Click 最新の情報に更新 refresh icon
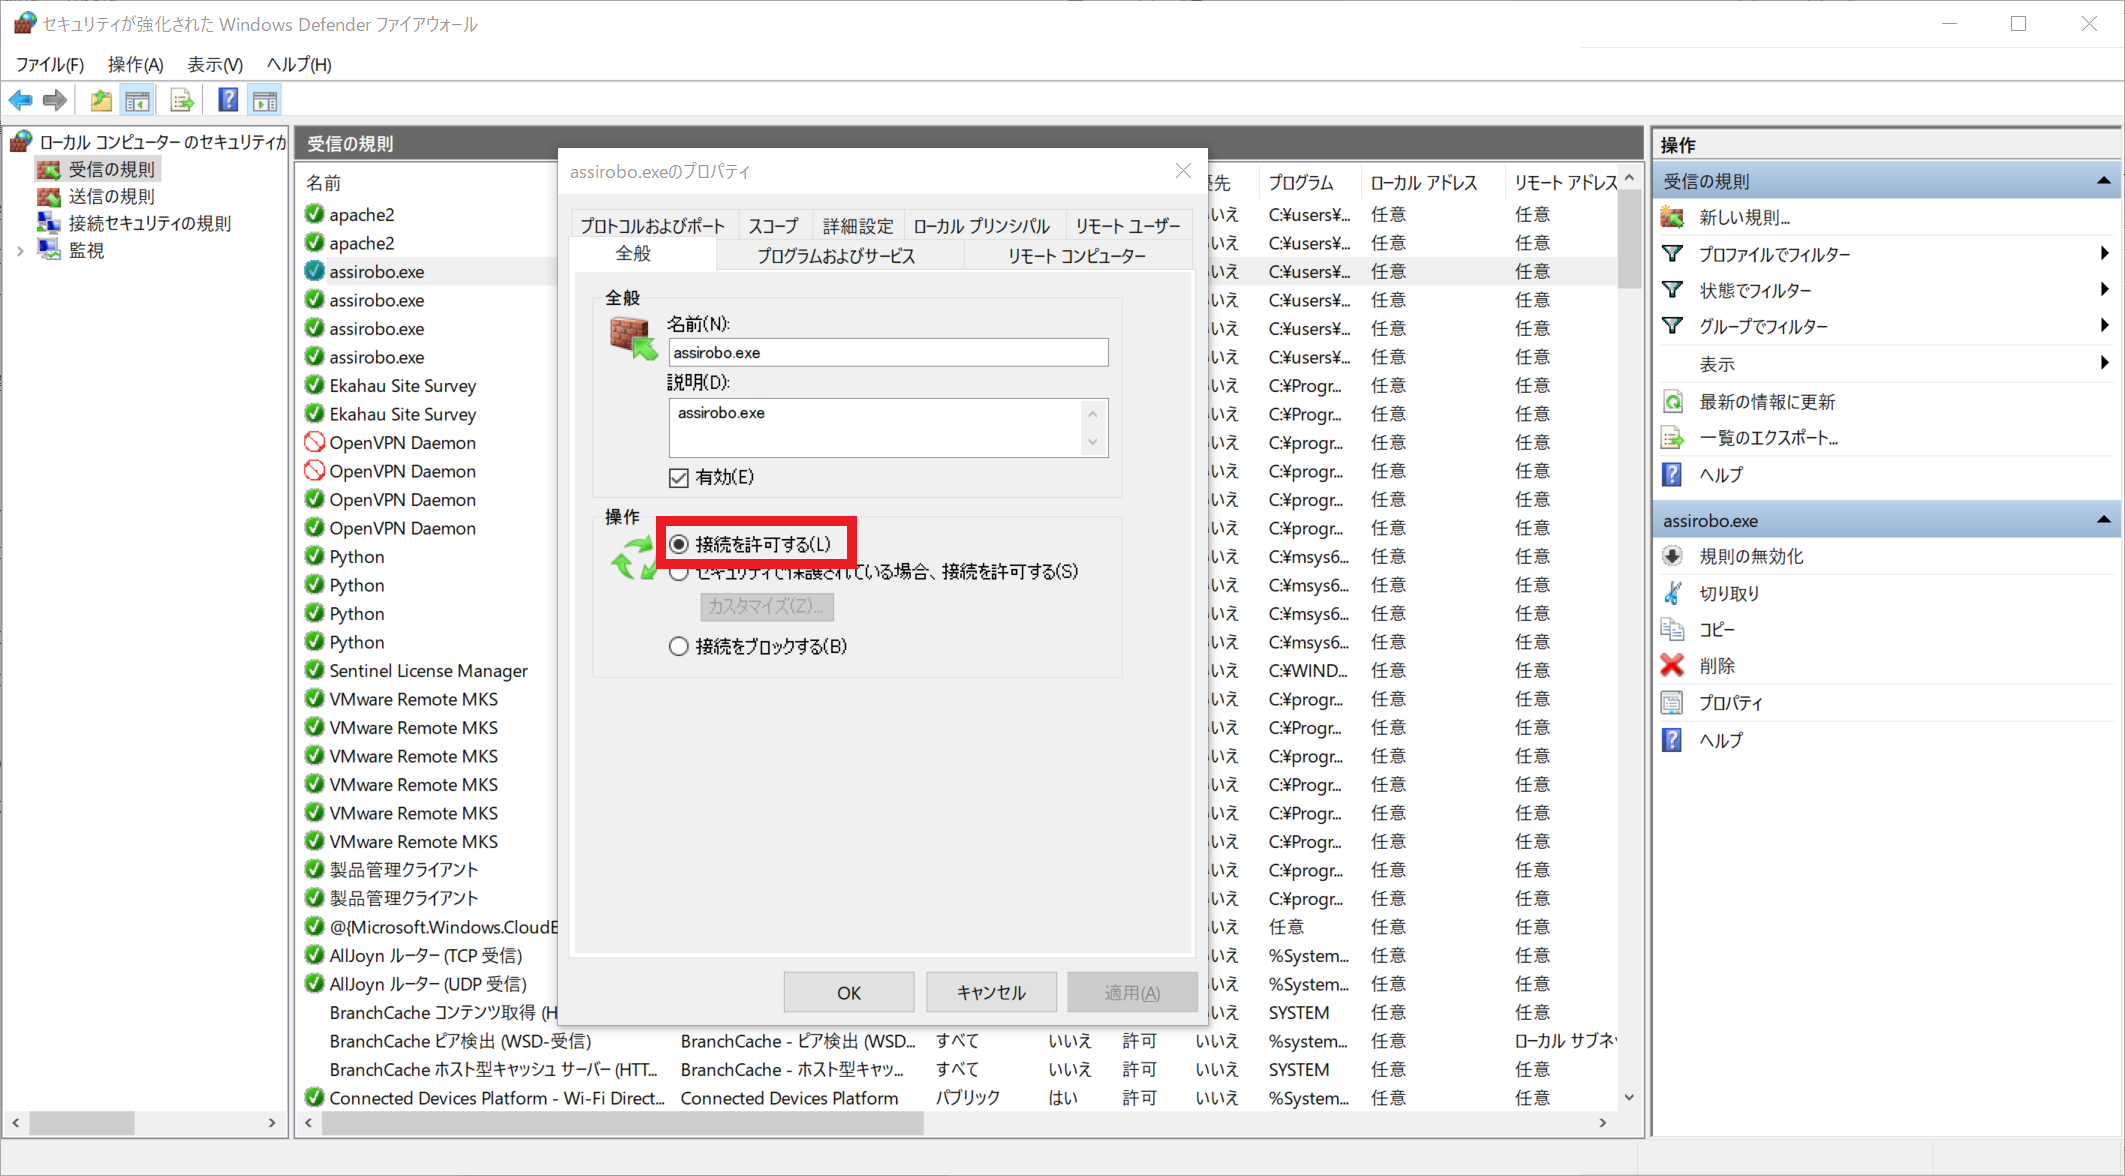The width and height of the screenshot is (2125, 1176). [1672, 402]
